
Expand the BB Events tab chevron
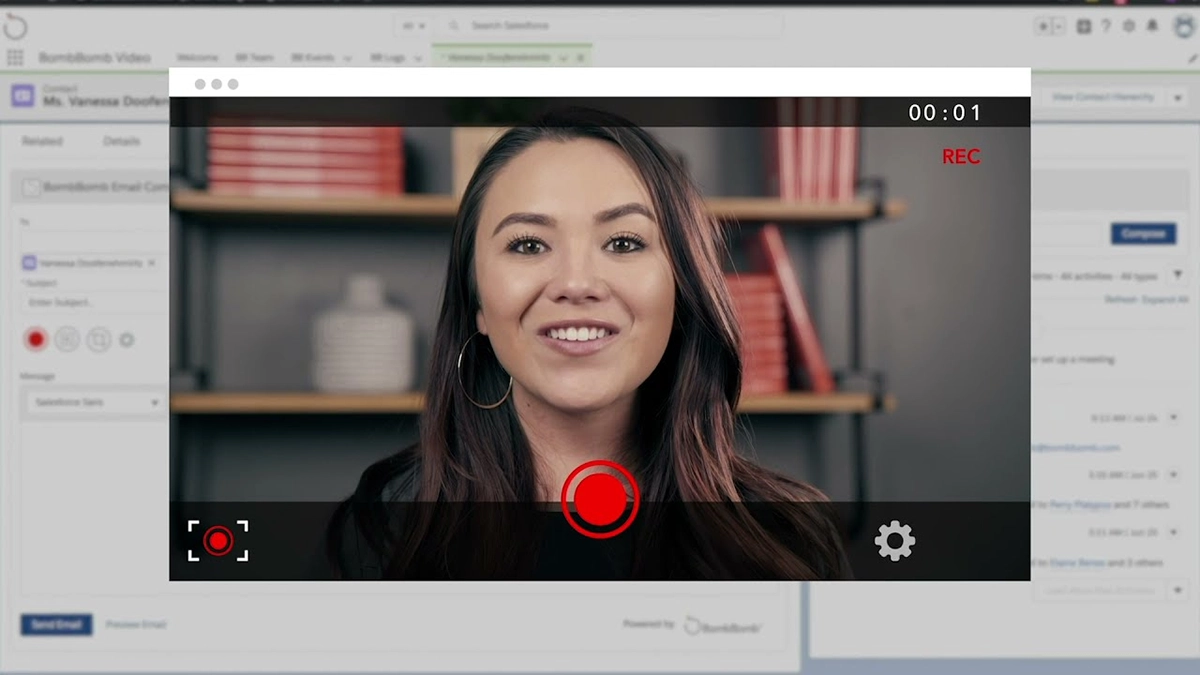(347, 58)
